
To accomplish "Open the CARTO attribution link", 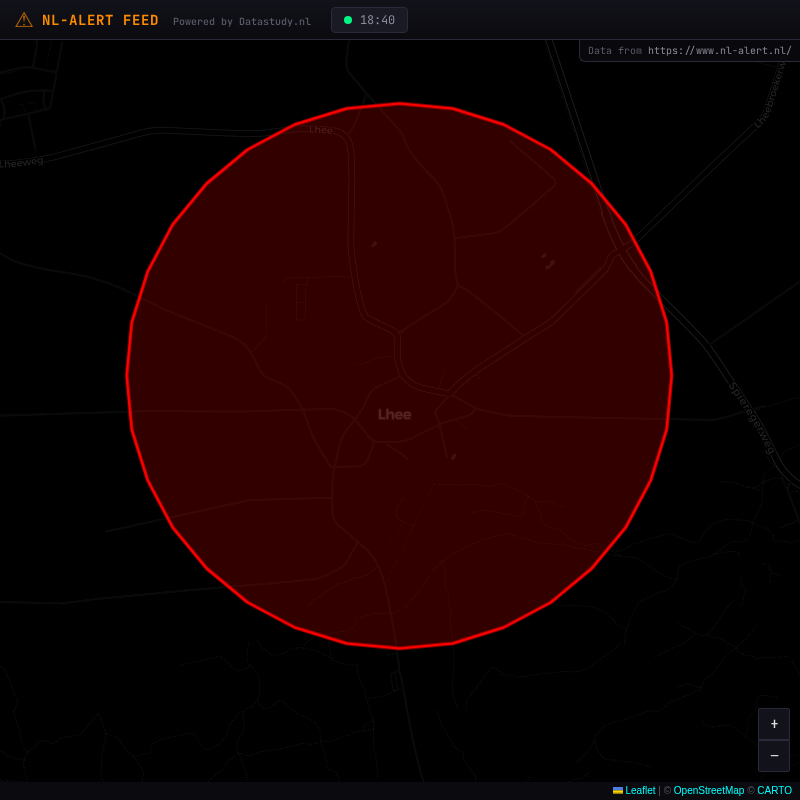I will (x=774, y=790).
